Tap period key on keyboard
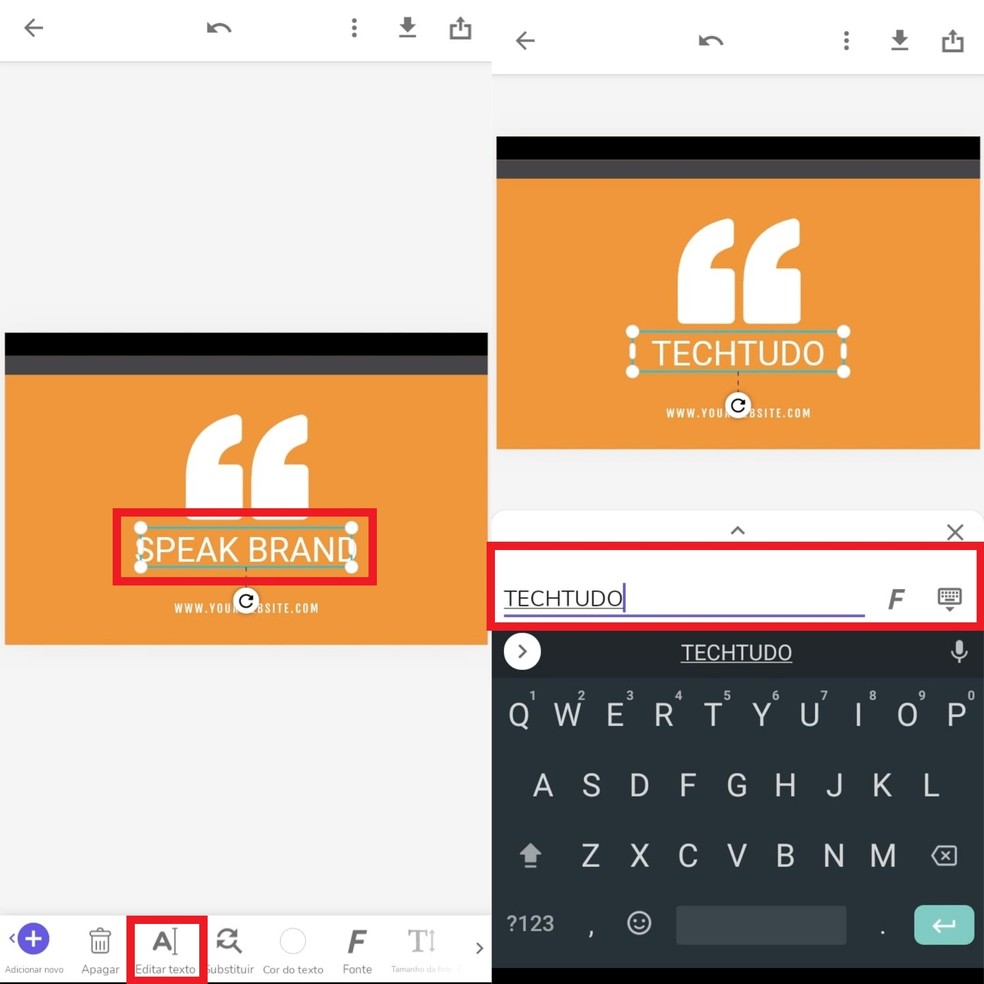The height and width of the screenshot is (984, 984). (x=883, y=931)
